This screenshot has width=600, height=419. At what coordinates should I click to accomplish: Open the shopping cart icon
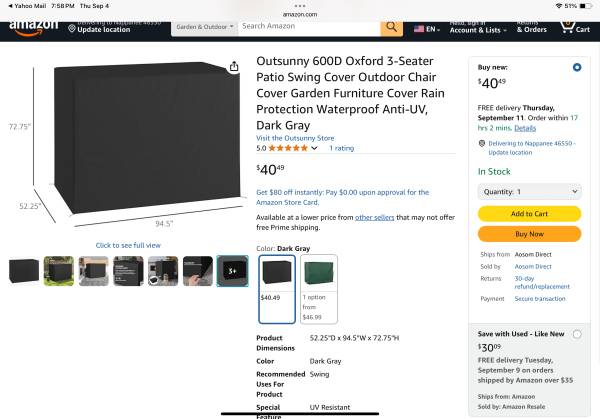pyautogui.click(x=575, y=28)
